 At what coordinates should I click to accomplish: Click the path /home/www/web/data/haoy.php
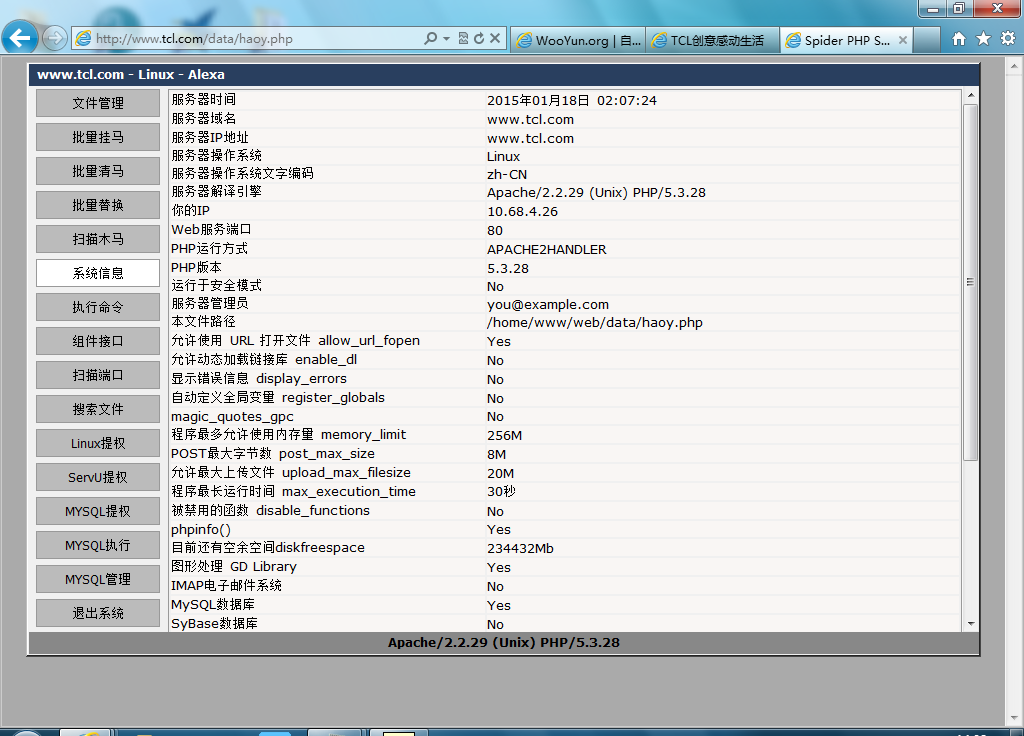coord(595,323)
